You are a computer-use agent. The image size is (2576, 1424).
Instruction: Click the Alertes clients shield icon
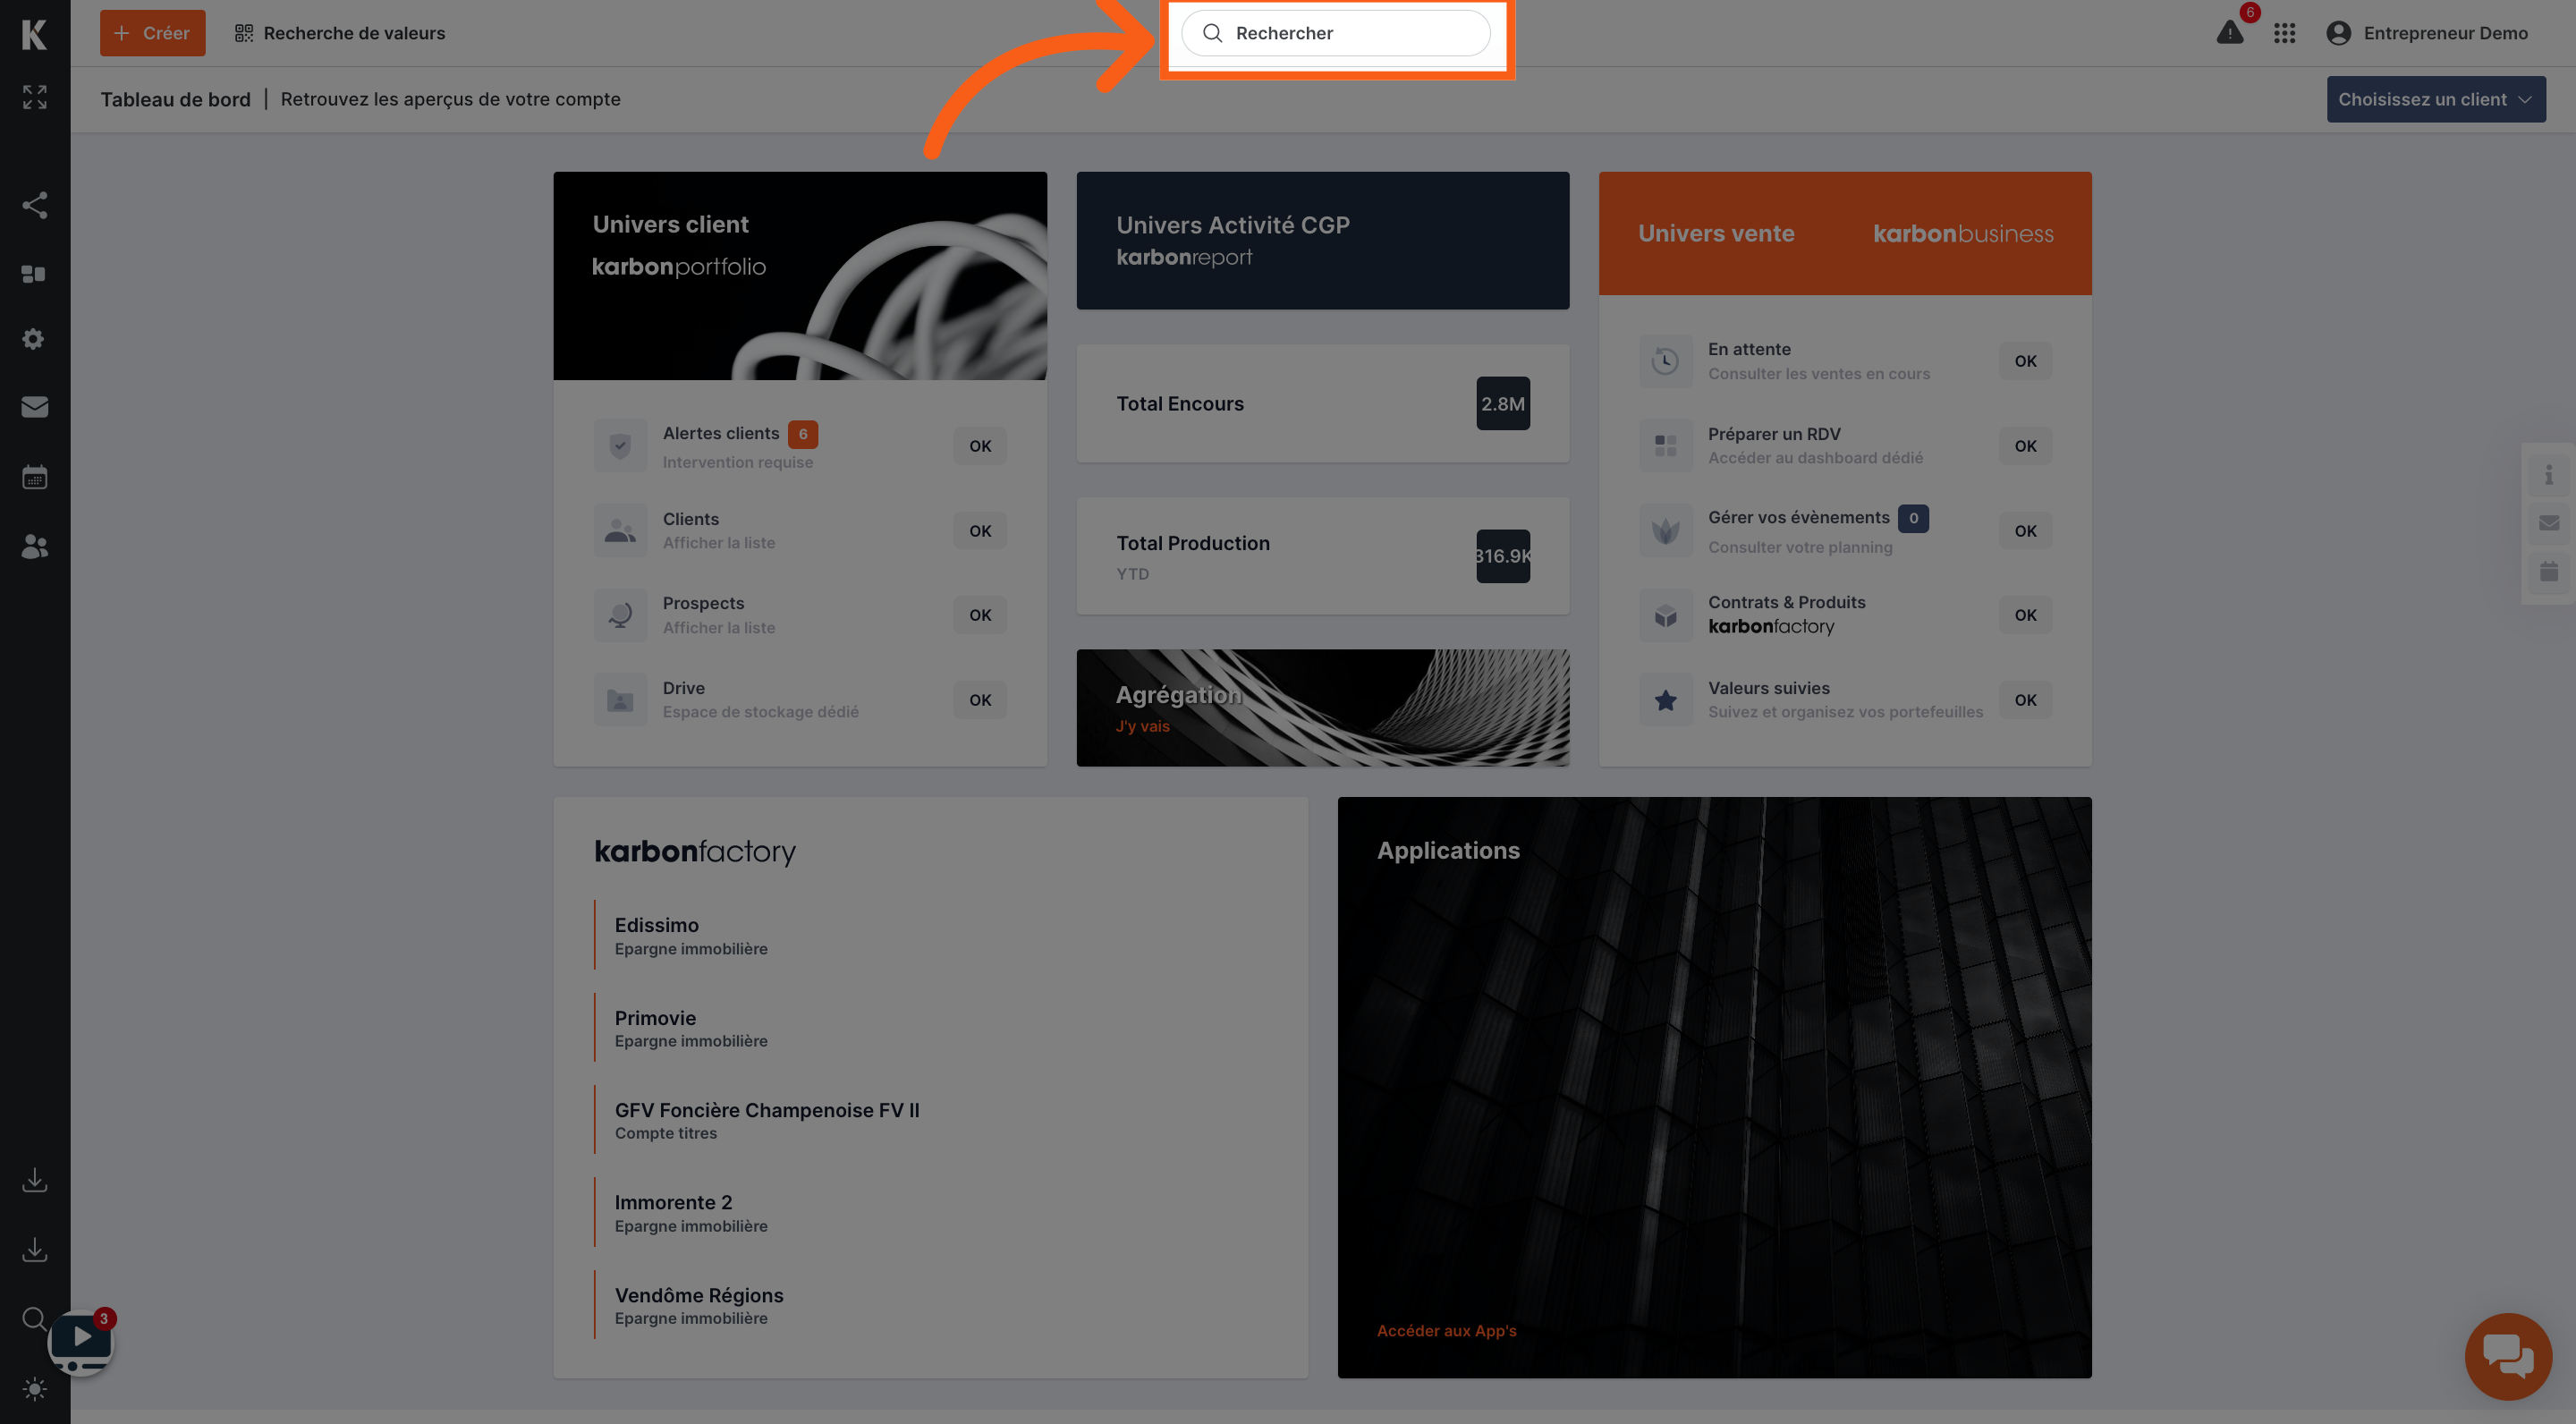pyautogui.click(x=620, y=446)
